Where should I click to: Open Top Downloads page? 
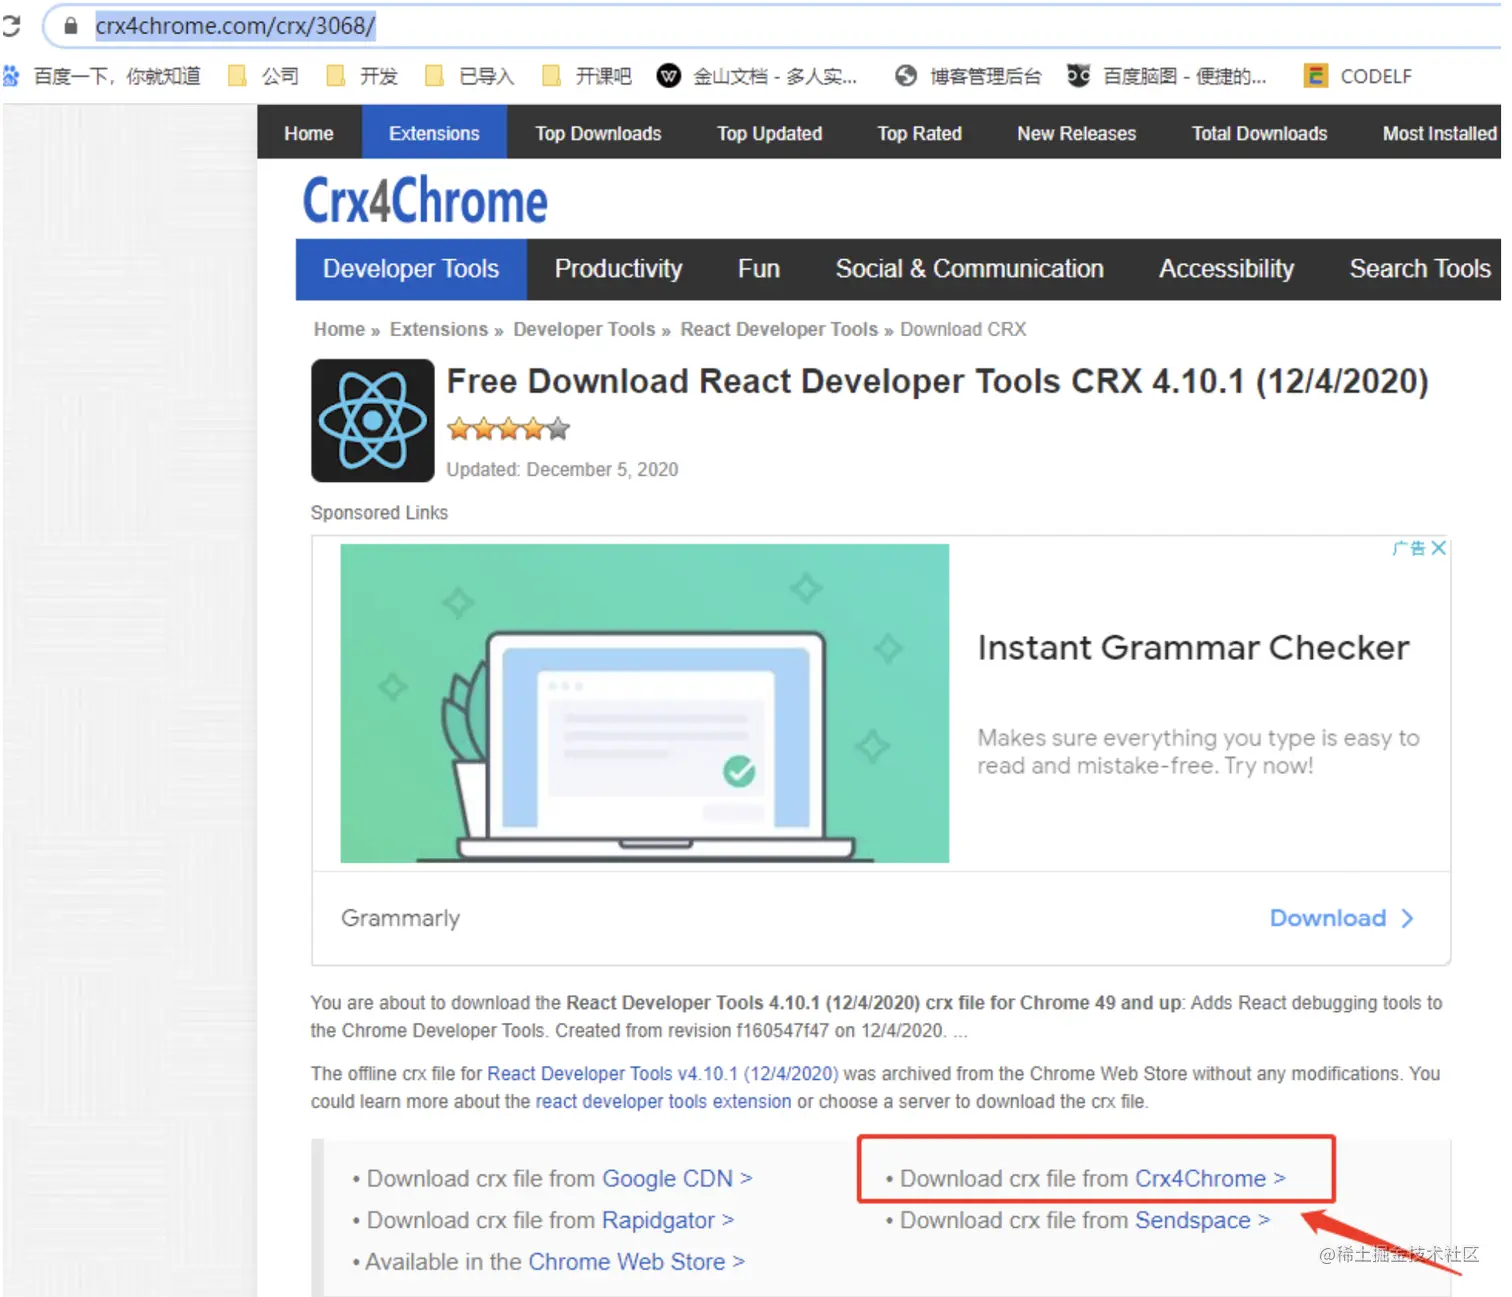pyautogui.click(x=598, y=133)
